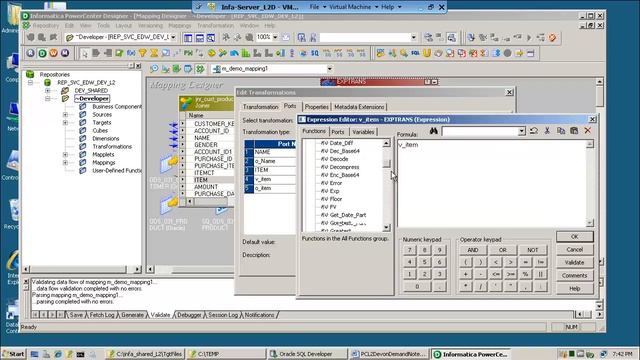Click the Validate expression button
Screen dimensions: 640x360
pyautogui.click(x=574, y=262)
